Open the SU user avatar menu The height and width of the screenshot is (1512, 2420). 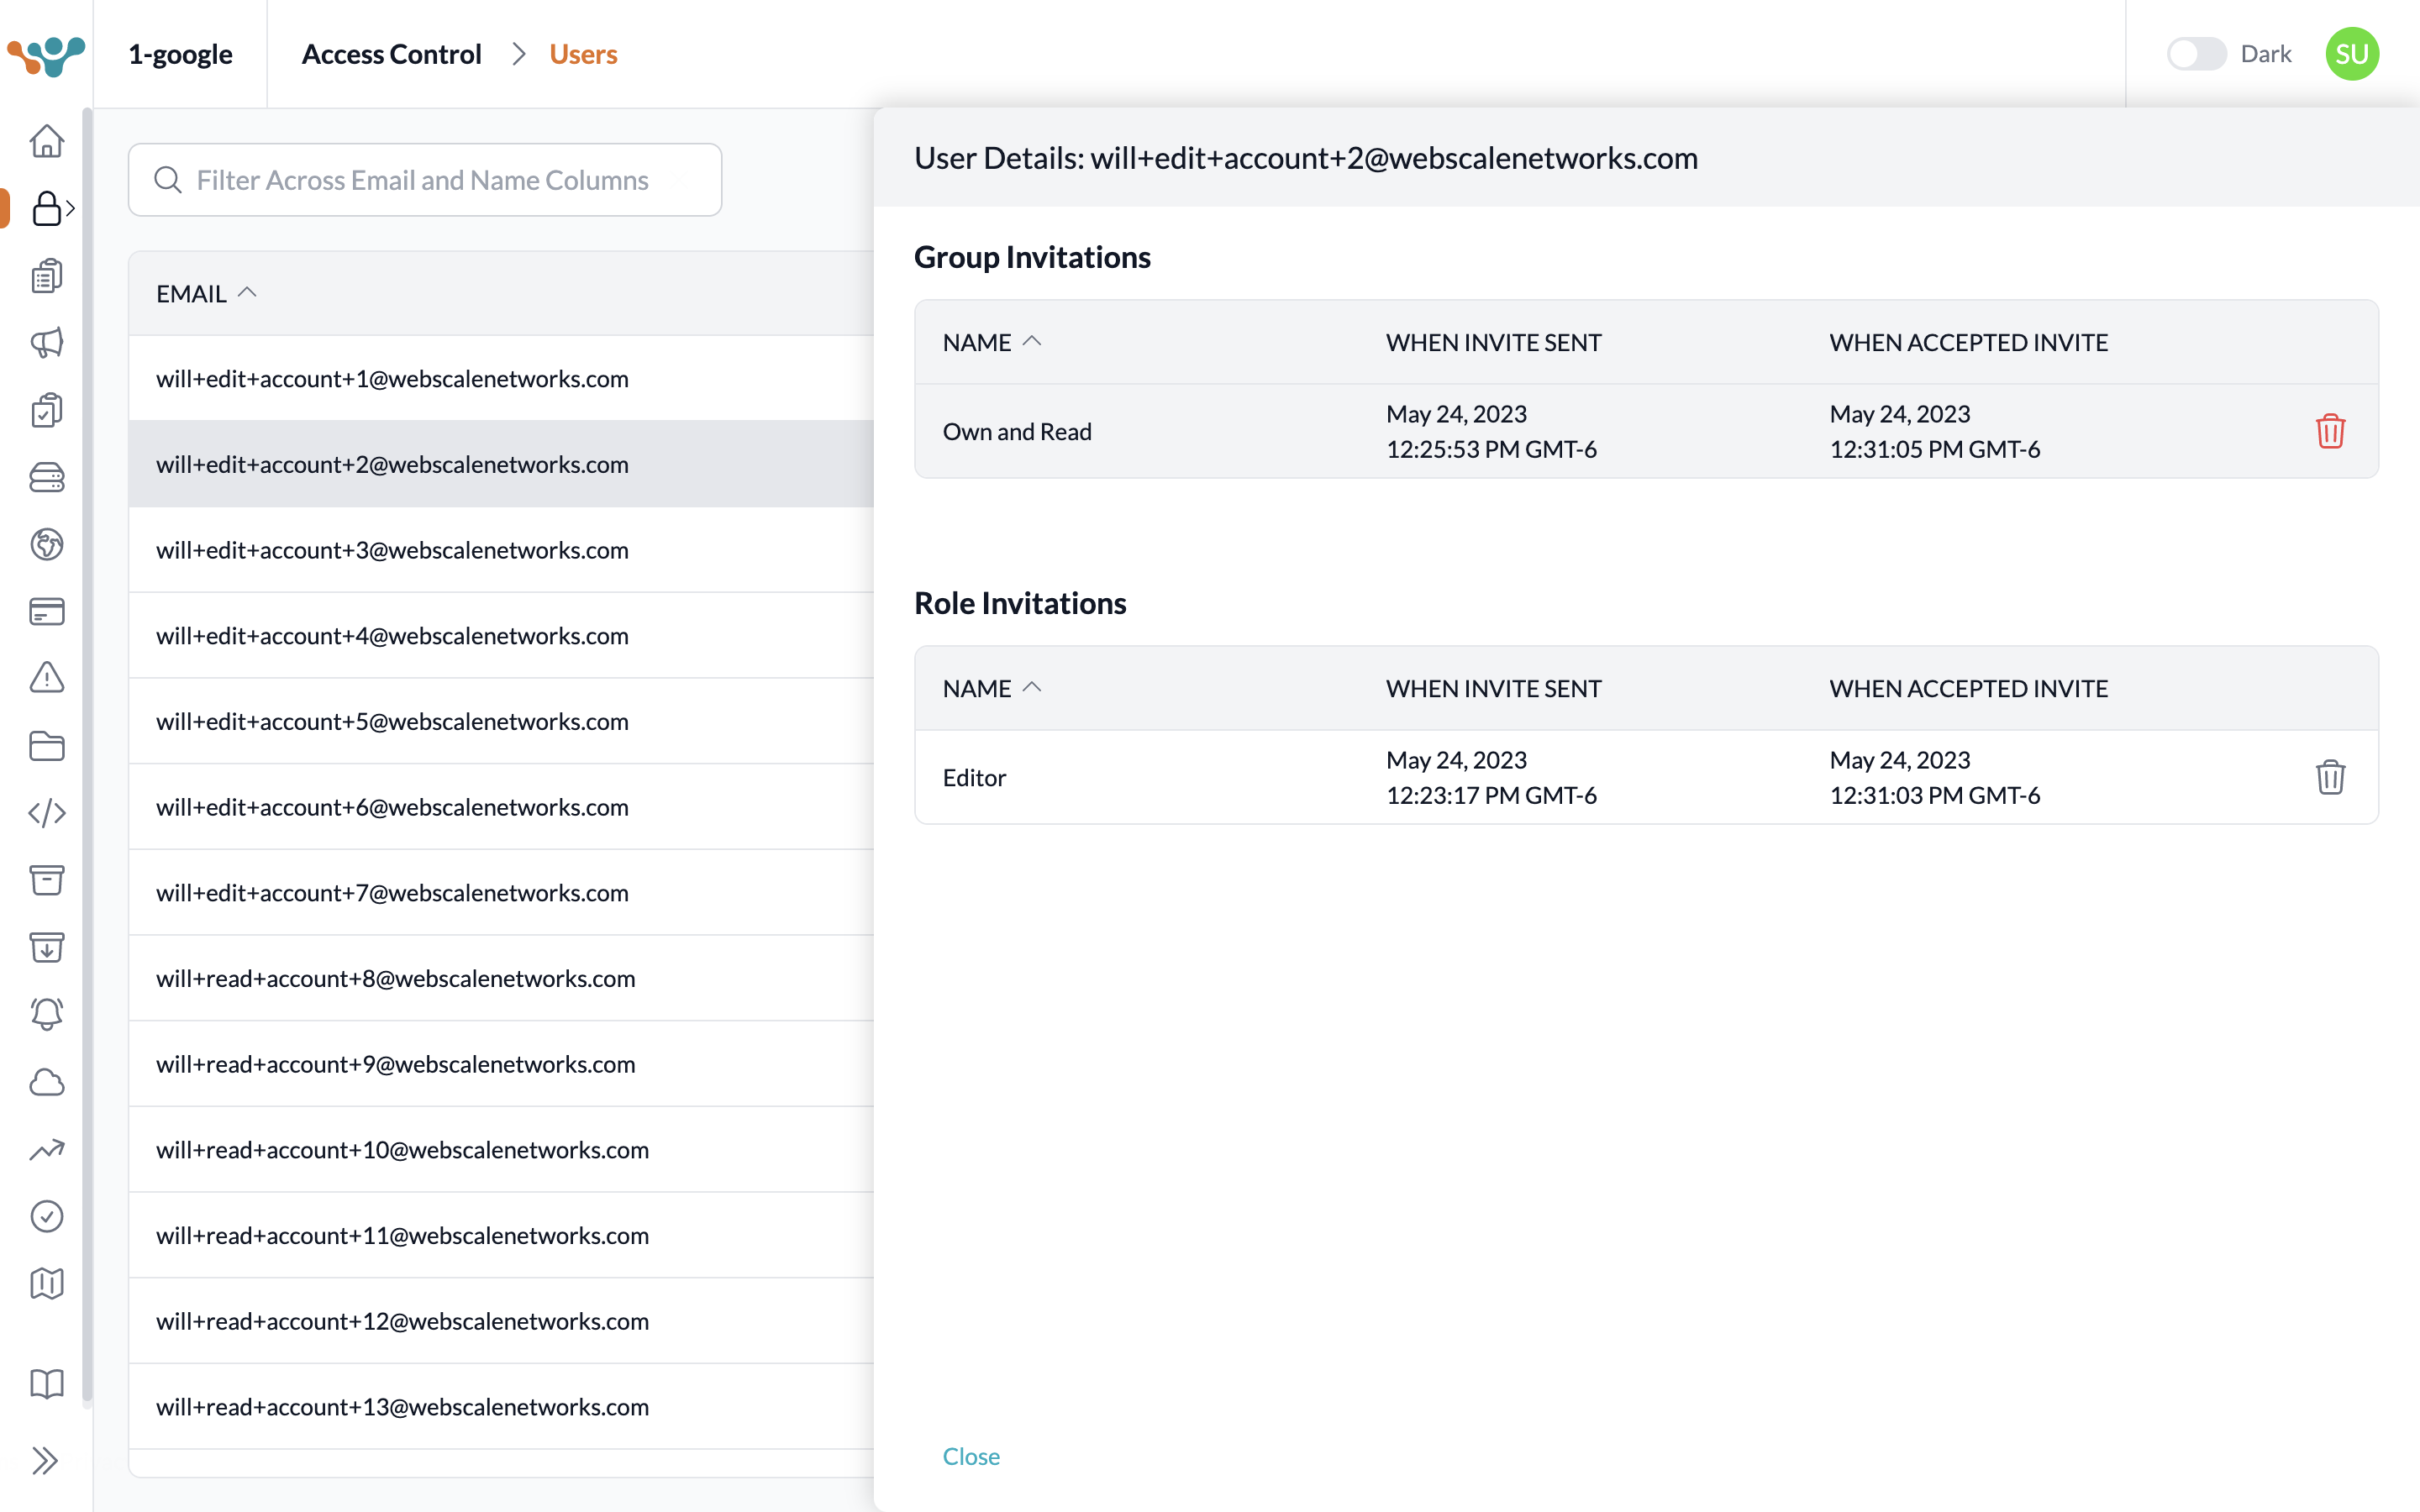click(x=2351, y=54)
